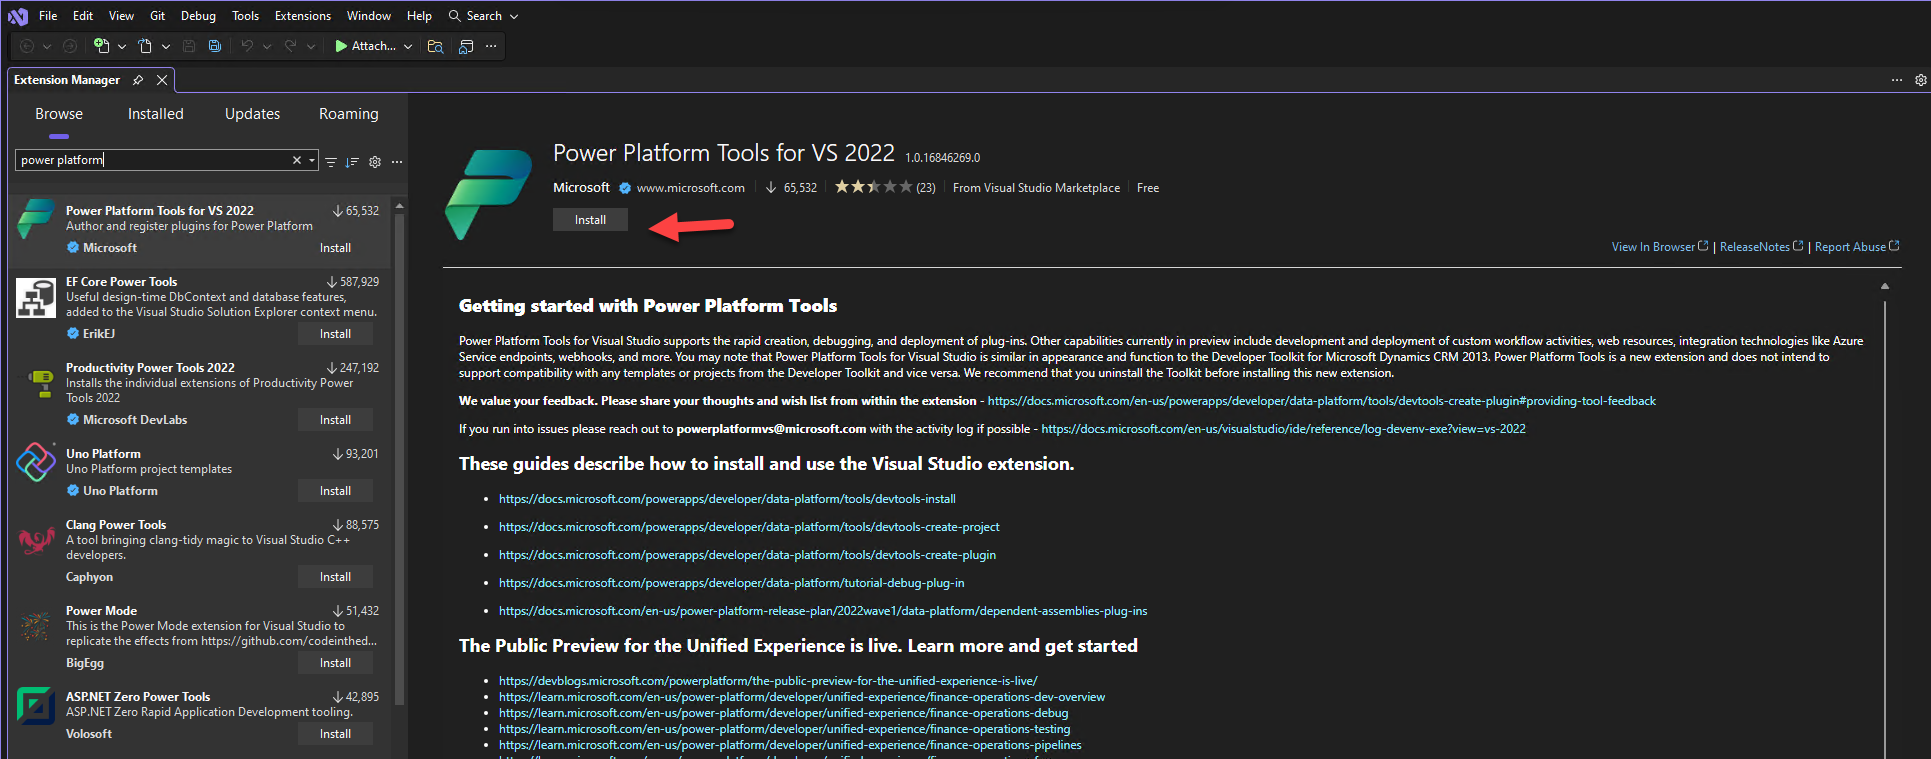Click the Find in Files folder icon
This screenshot has height=759, width=1931.
coord(435,46)
